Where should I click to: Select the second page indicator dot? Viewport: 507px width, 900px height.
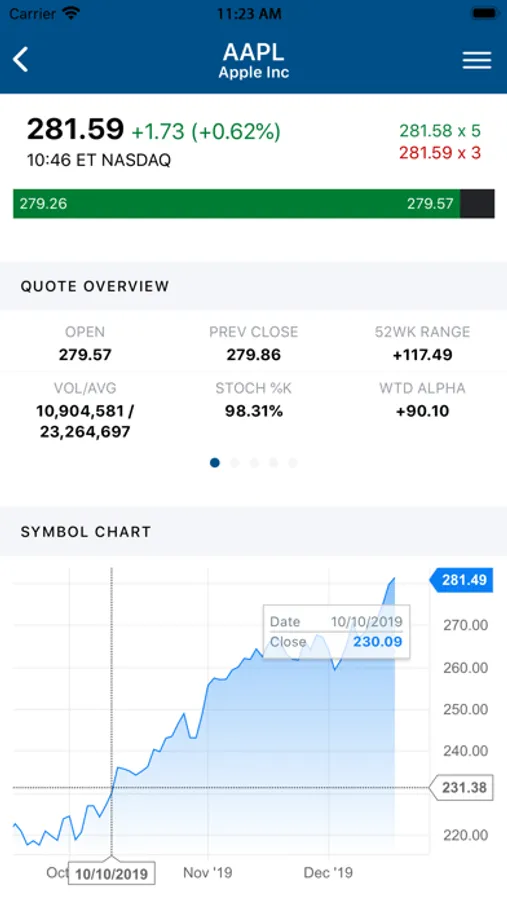pyautogui.click(x=234, y=463)
